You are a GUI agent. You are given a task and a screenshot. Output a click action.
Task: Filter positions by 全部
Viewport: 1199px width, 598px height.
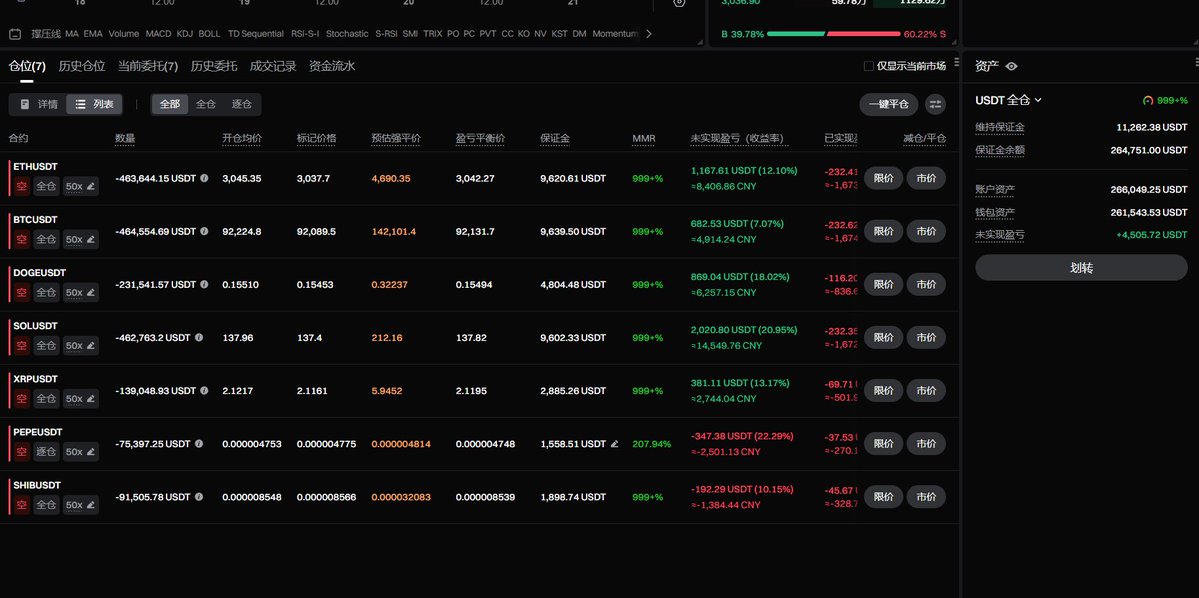170,104
